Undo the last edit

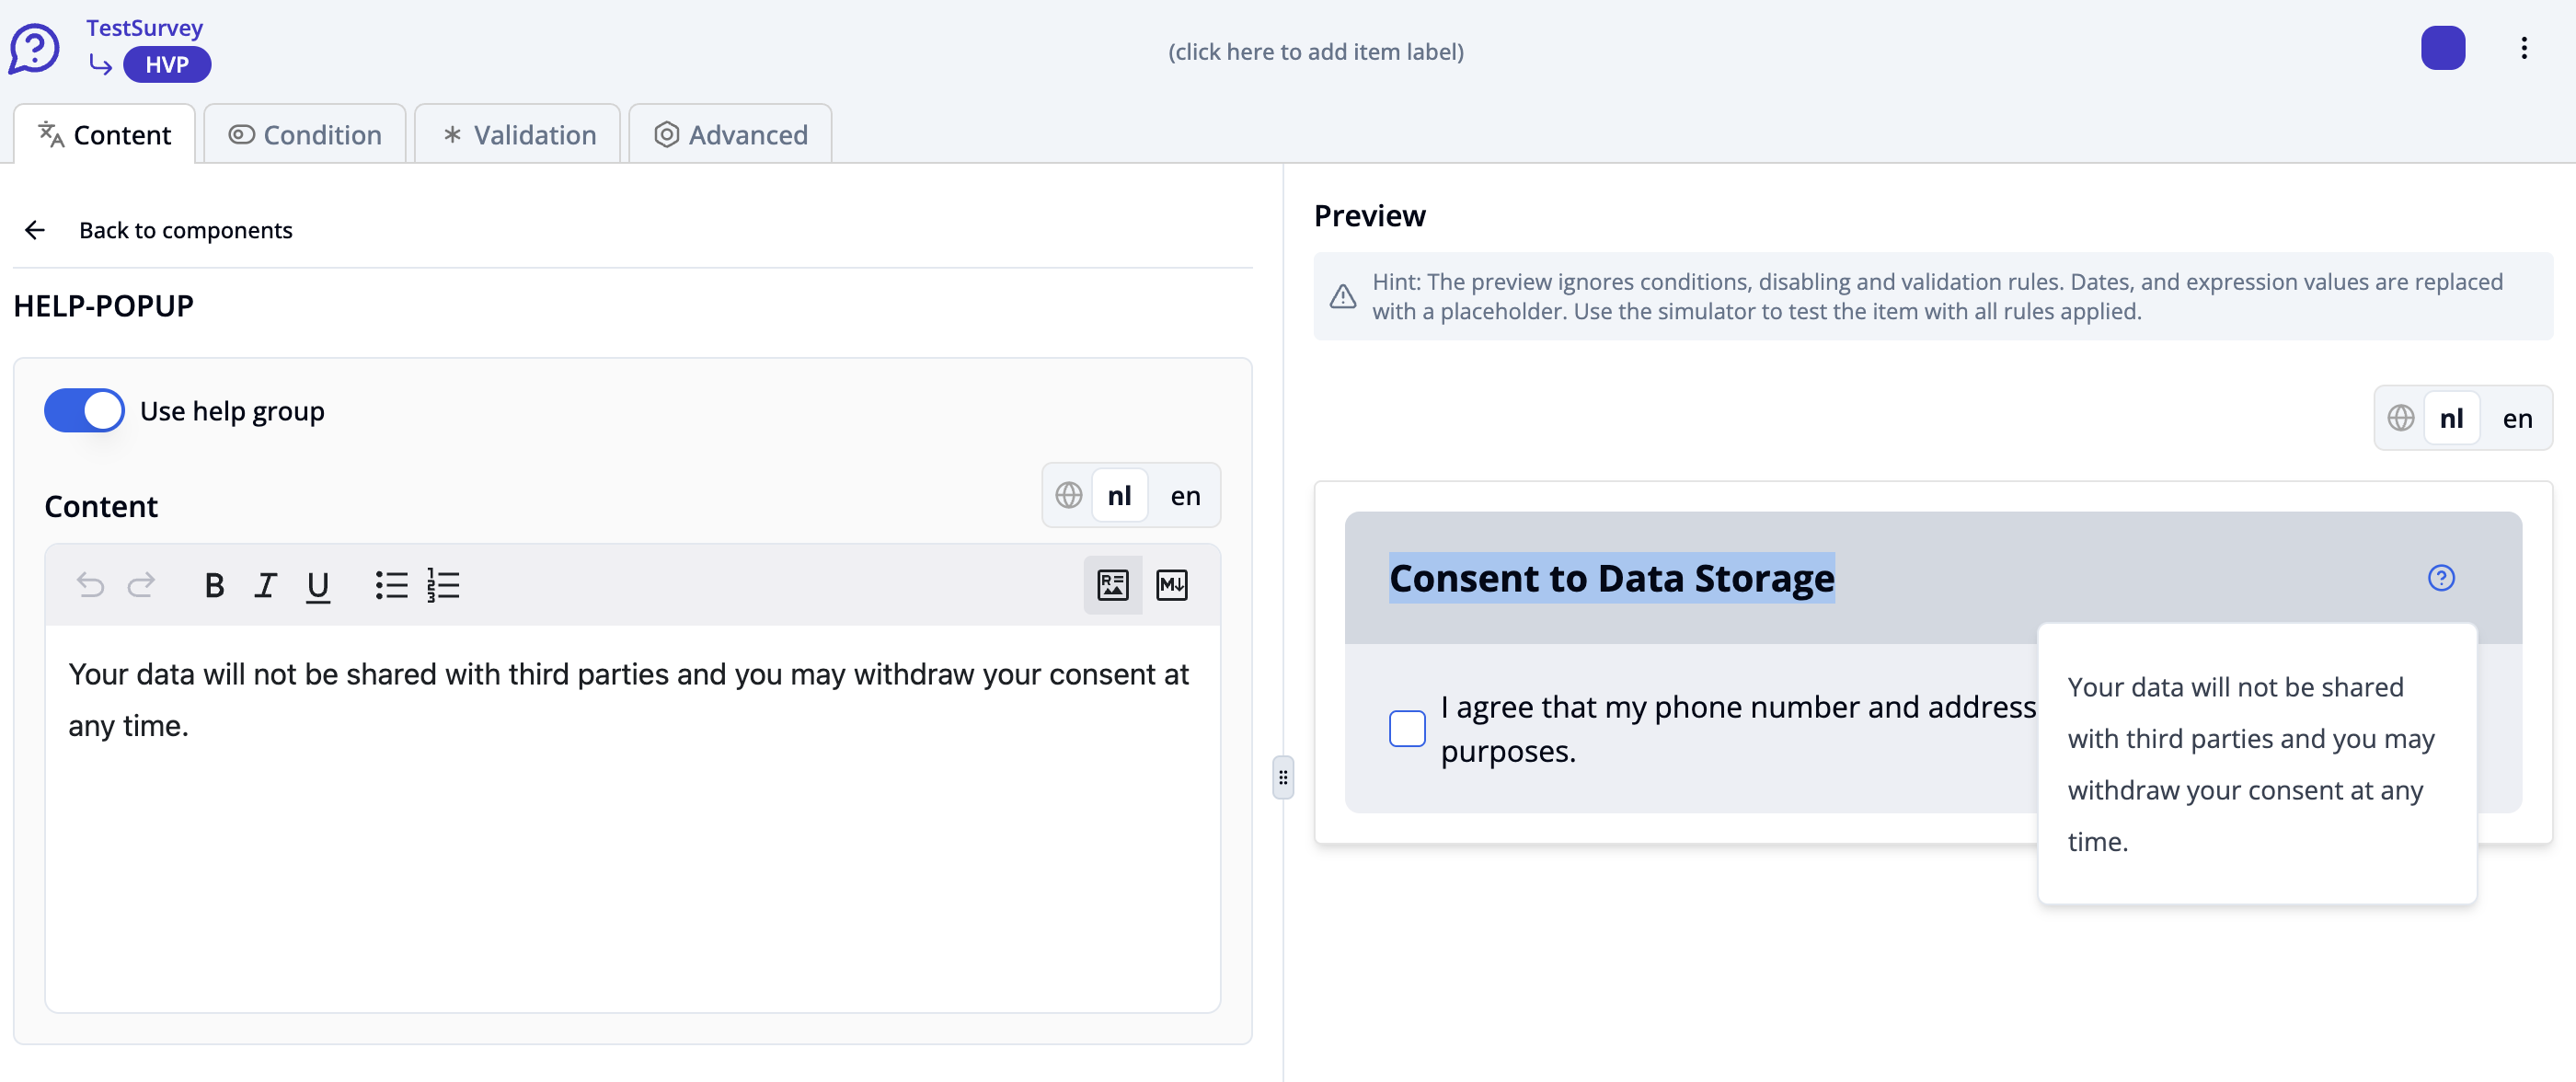(x=90, y=585)
